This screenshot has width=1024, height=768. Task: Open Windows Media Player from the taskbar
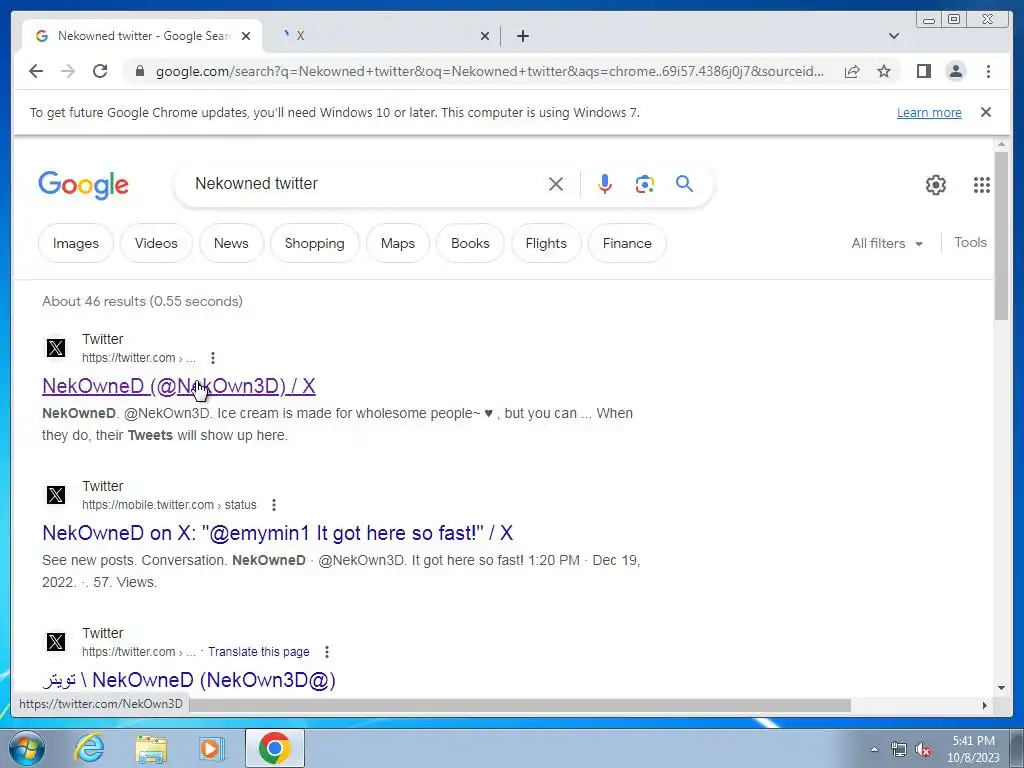pos(210,749)
